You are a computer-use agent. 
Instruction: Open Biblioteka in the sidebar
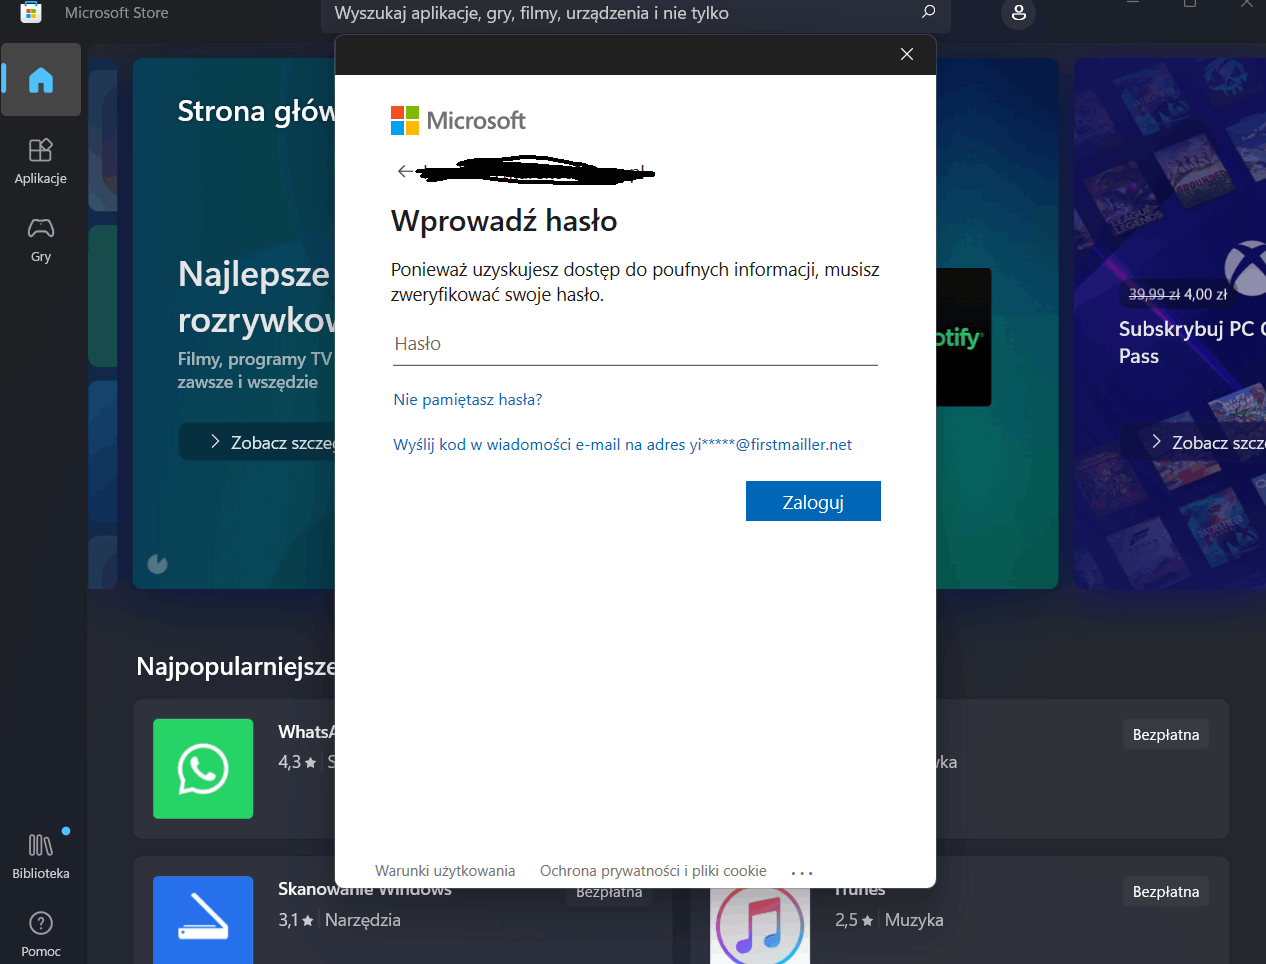click(x=41, y=857)
